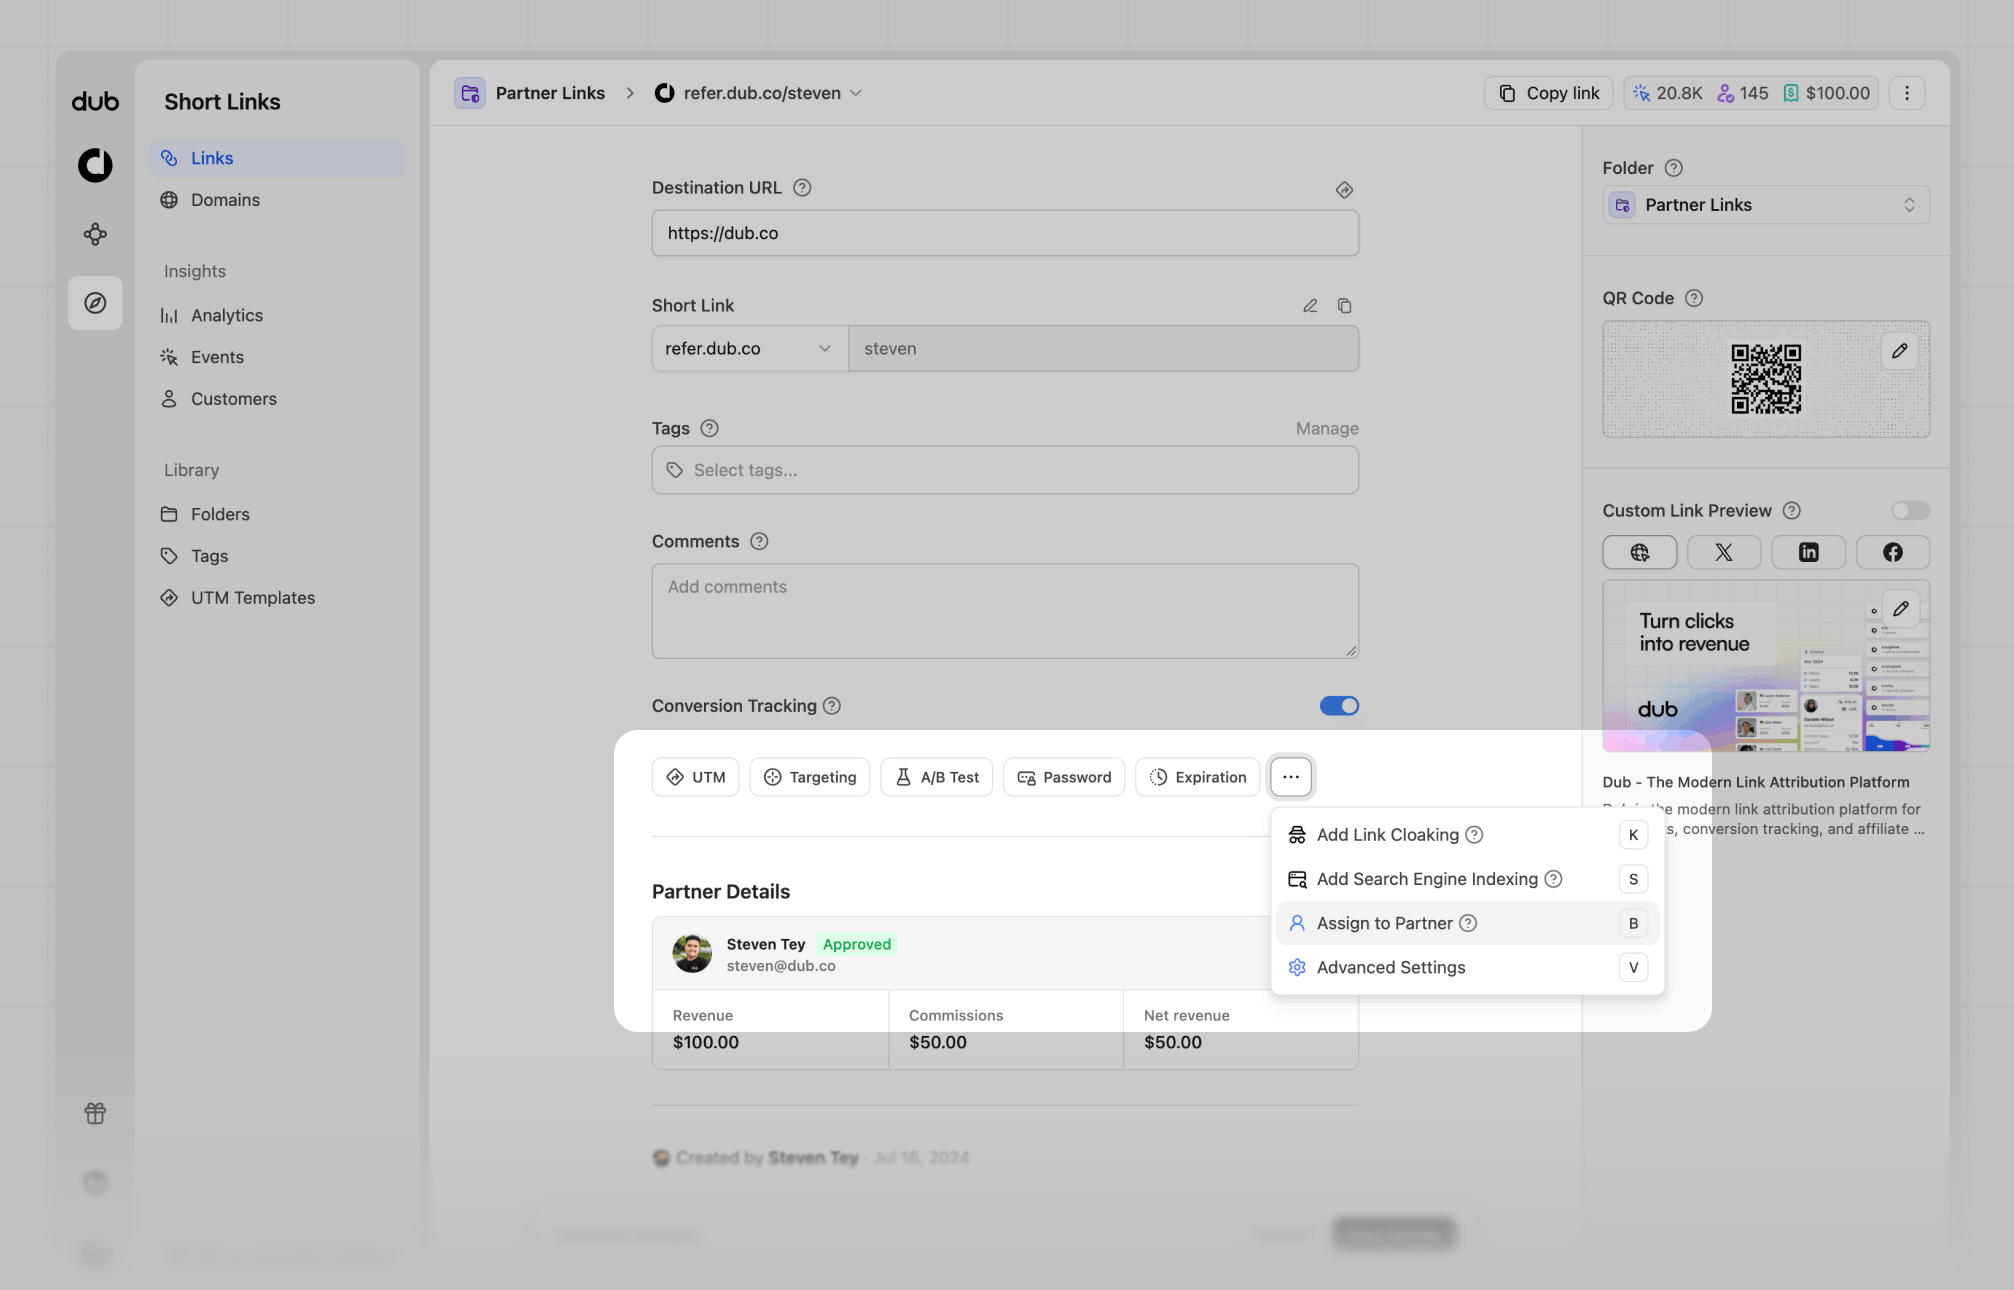Open Destination URL help icon
The height and width of the screenshot is (1290, 2014).
802,188
